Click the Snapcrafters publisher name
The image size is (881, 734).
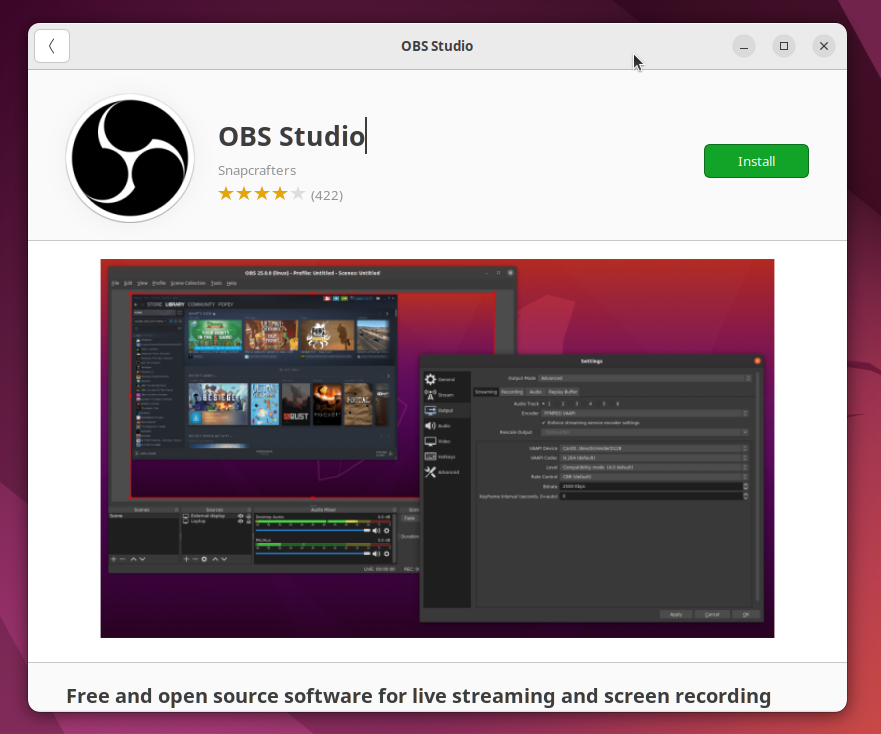pyautogui.click(x=257, y=170)
